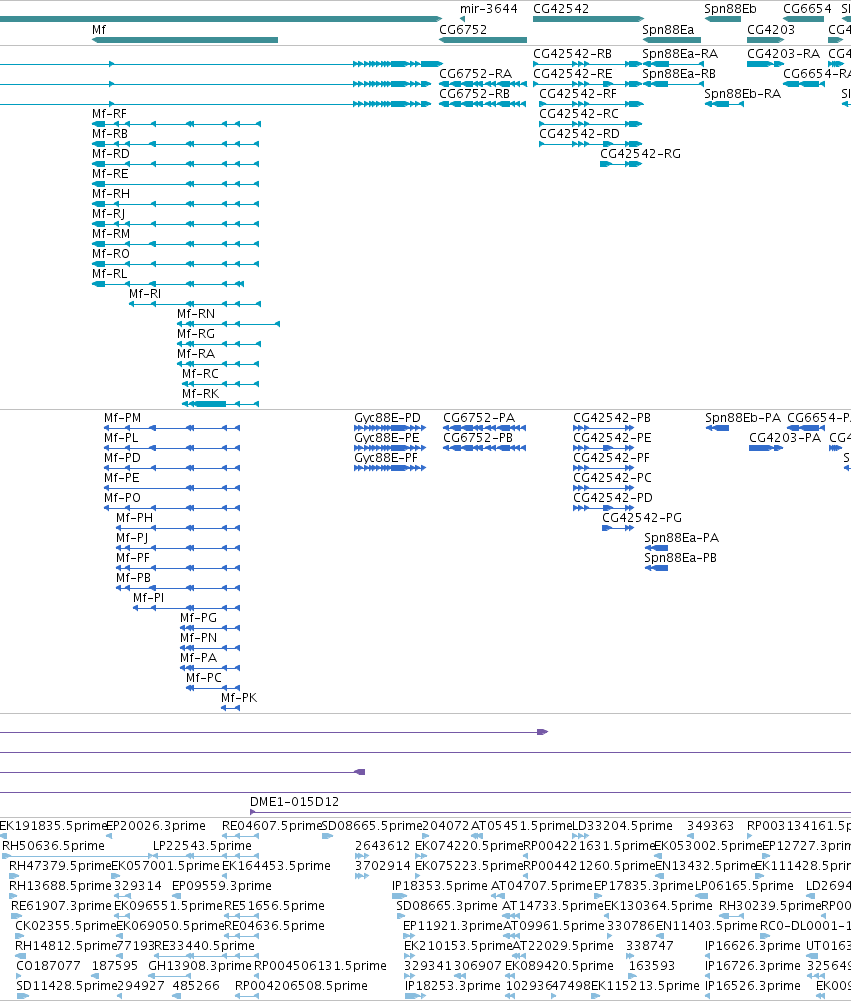
Task: Click transcript CG42542-RE
Action: coord(588,84)
